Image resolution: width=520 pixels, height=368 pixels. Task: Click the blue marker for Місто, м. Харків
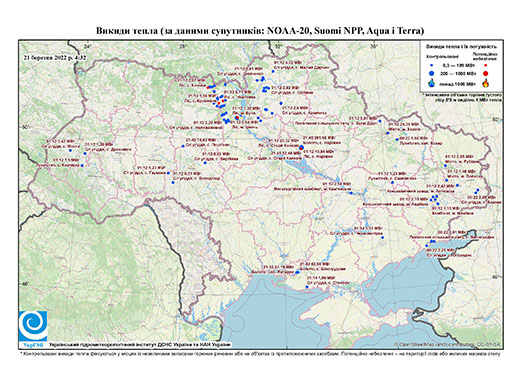pos(388,133)
